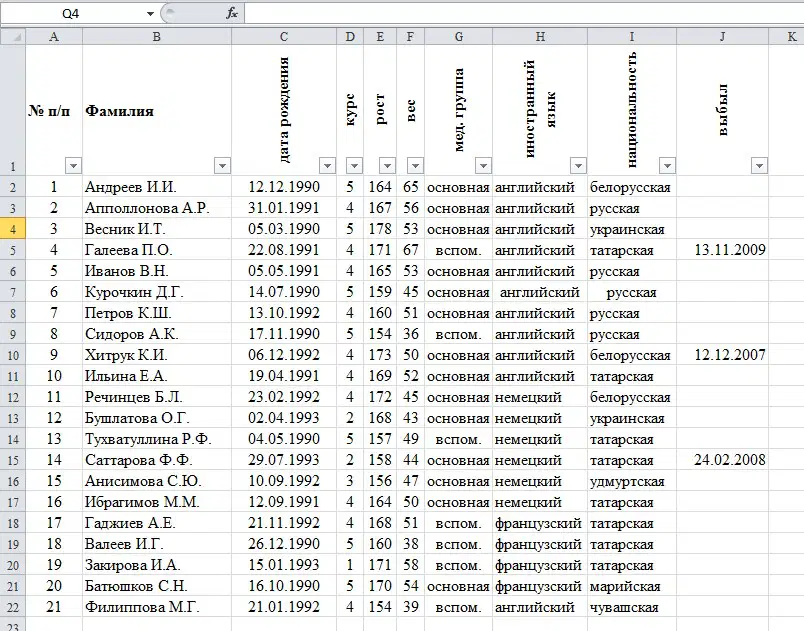Click nationality cell 'марийская'
This screenshot has width=804, height=631.
coord(632,586)
